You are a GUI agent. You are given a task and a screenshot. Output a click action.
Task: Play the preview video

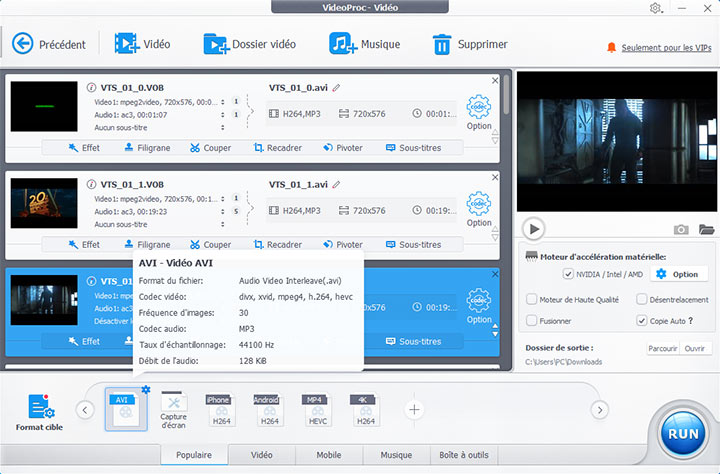pyautogui.click(x=534, y=229)
